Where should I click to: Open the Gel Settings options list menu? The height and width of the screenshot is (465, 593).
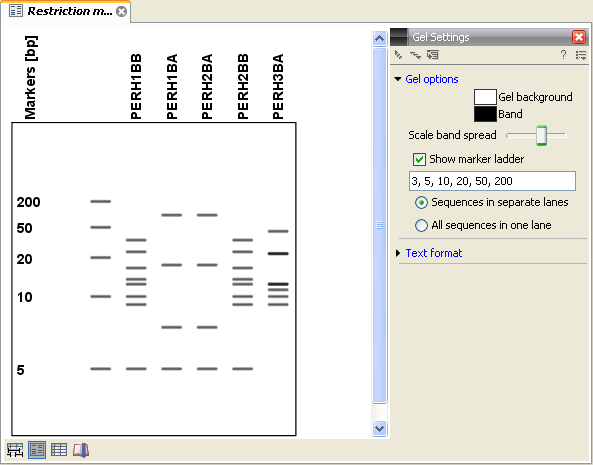tap(581, 56)
